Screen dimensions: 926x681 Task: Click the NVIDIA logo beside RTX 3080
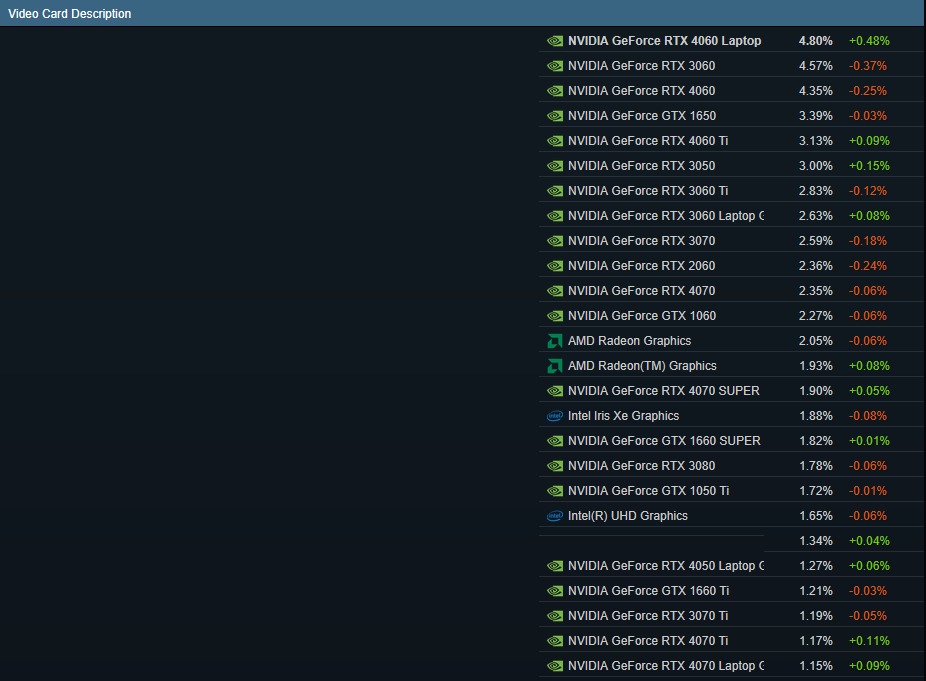(x=555, y=466)
